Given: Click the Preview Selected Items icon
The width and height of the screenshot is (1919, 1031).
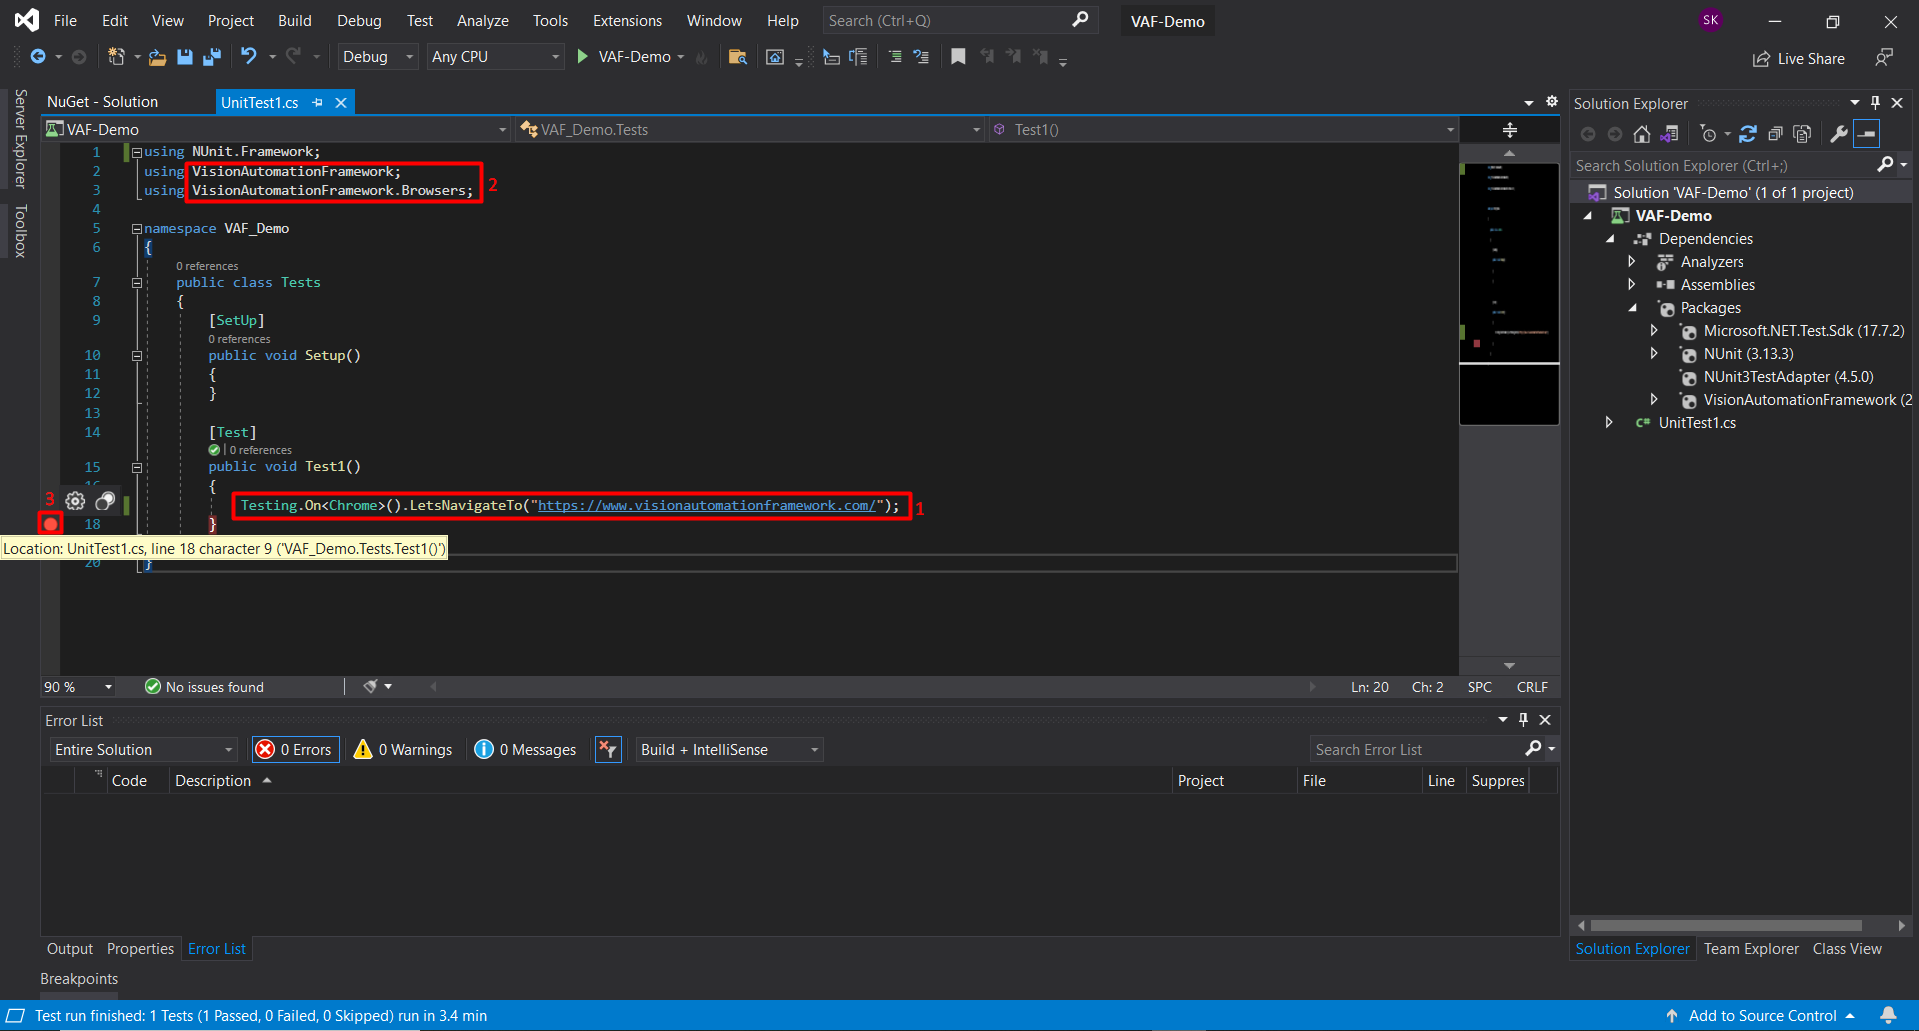Looking at the screenshot, I should click(x=1866, y=134).
